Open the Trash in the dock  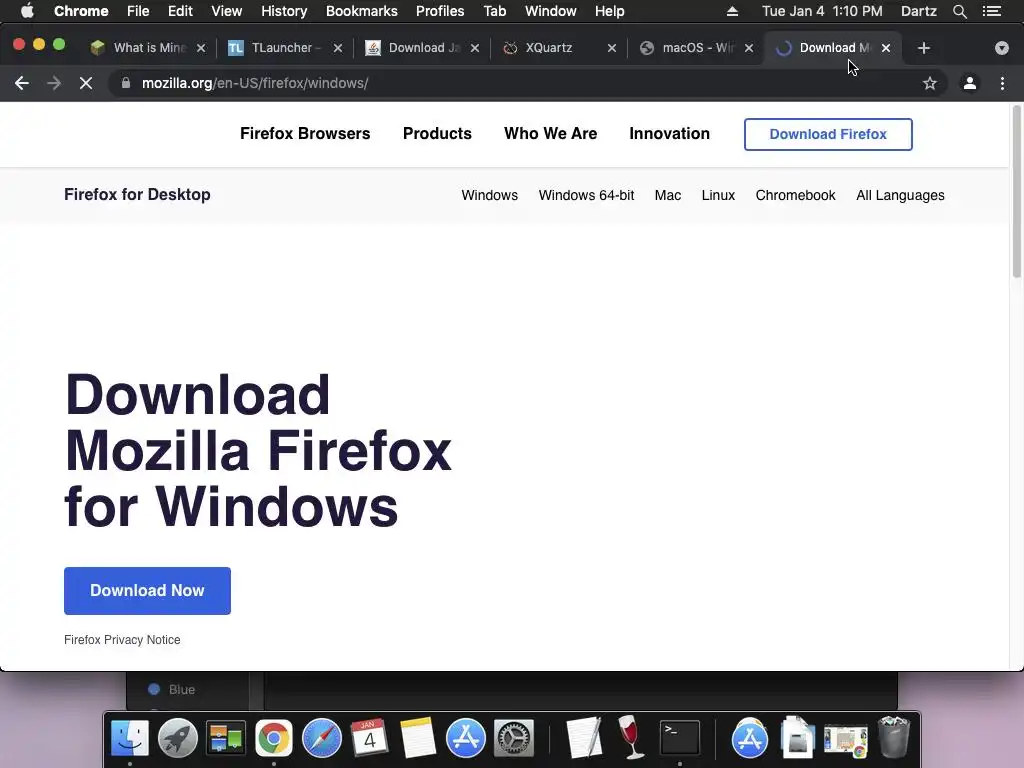tap(894, 737)
